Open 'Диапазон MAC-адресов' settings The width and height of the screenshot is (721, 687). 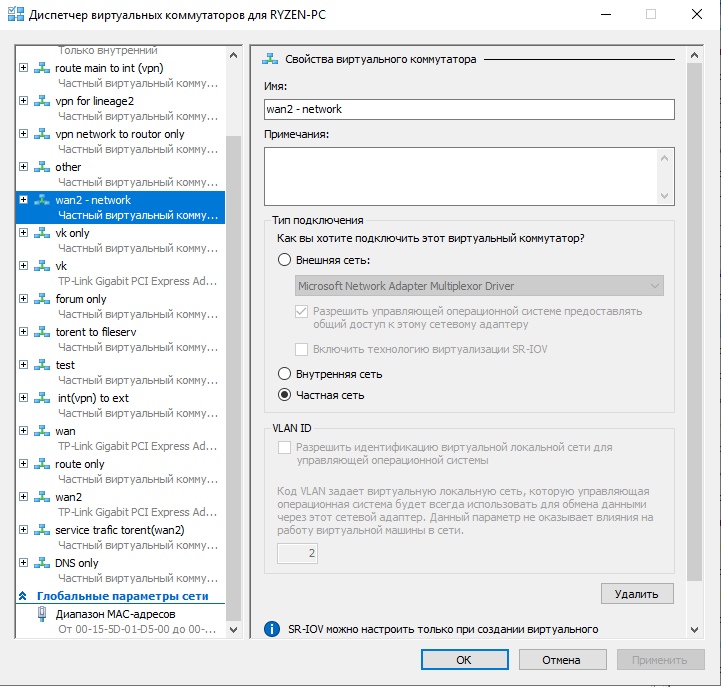[x=115, y=614]
